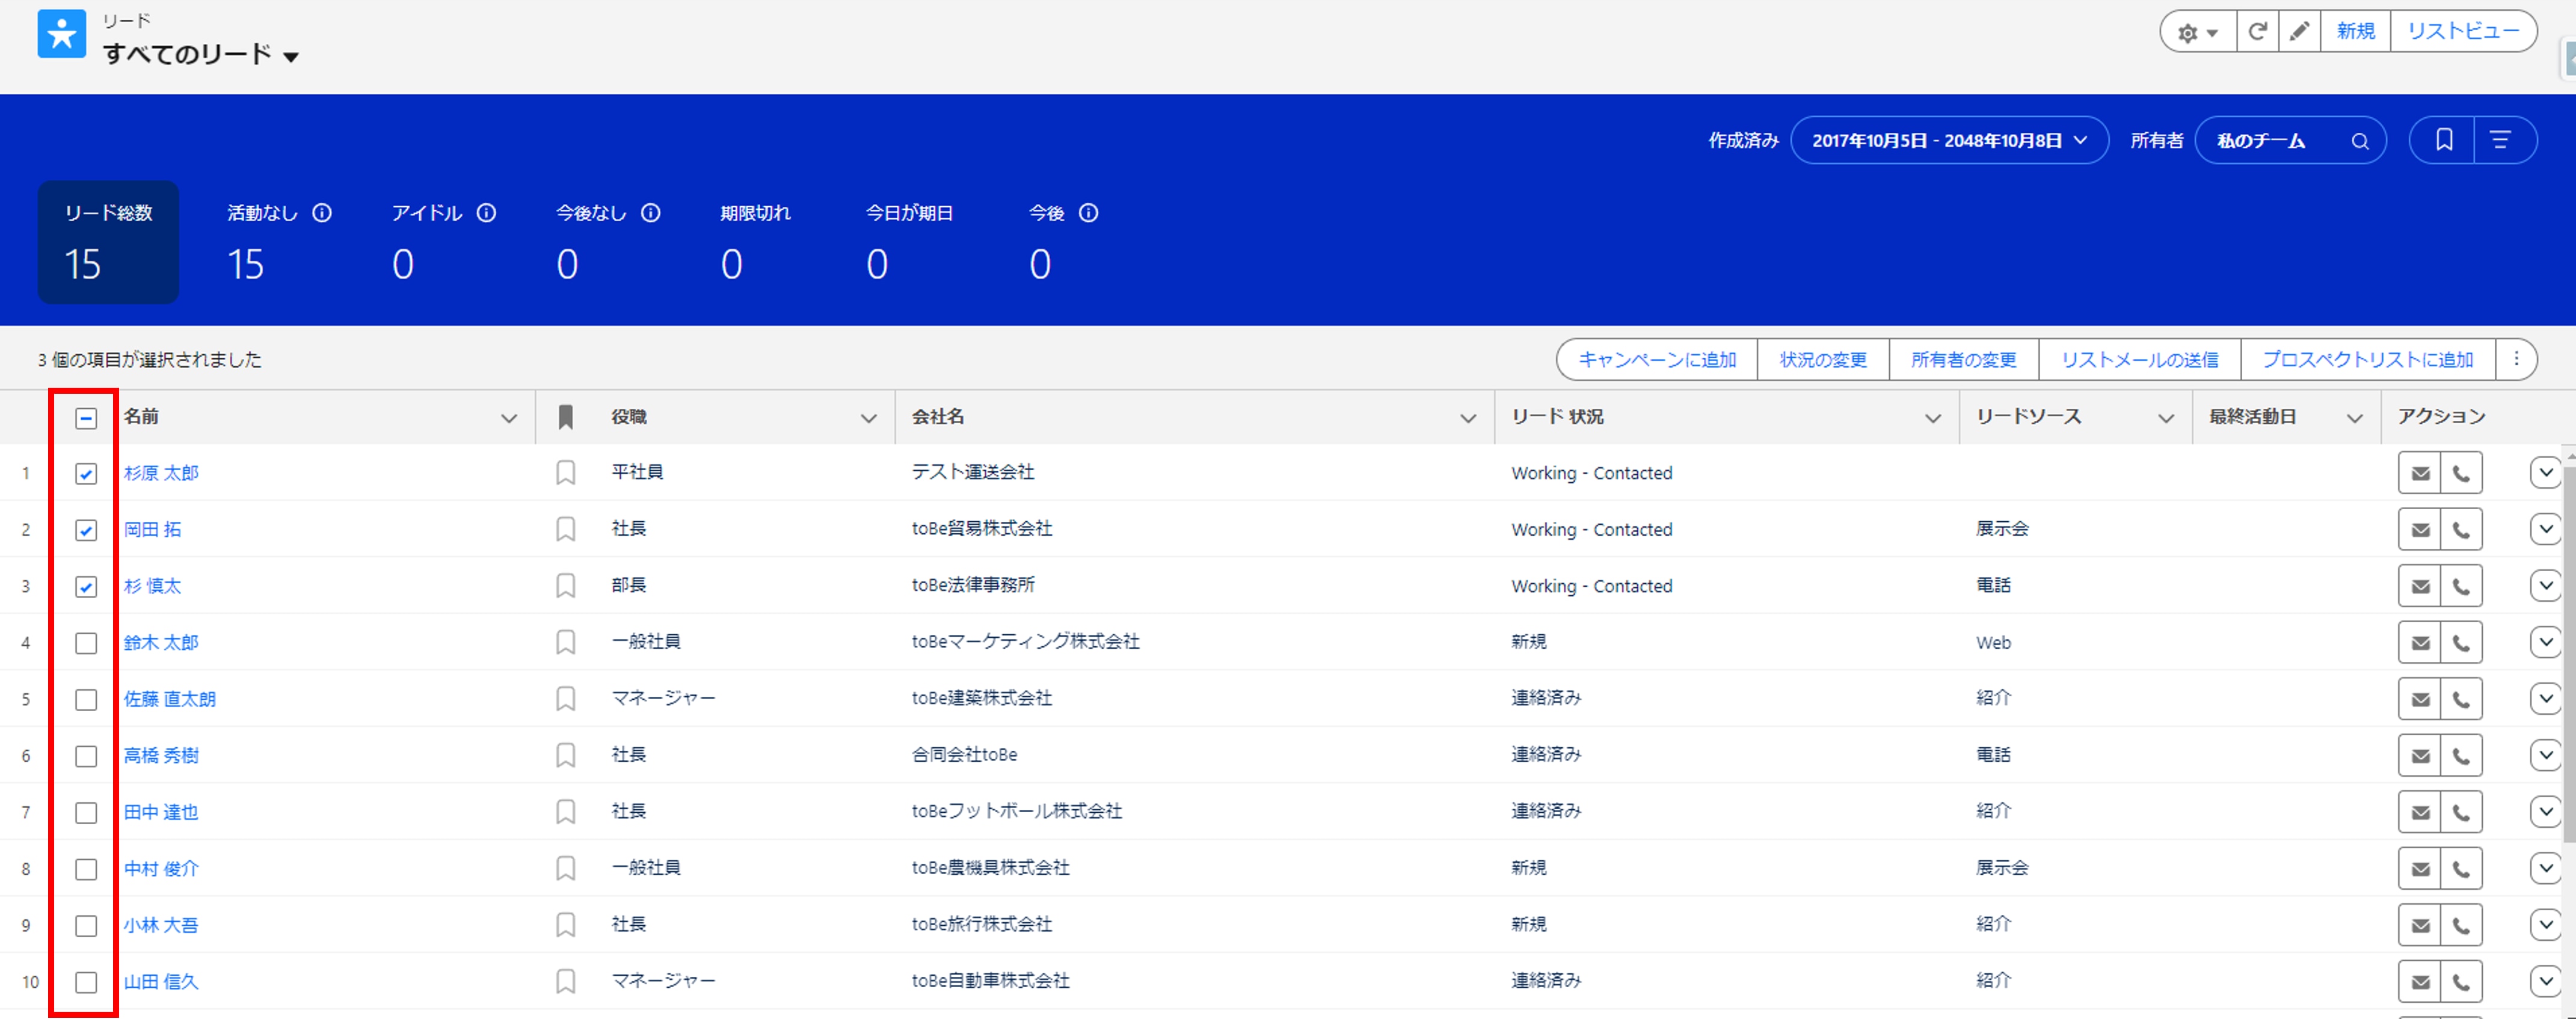The image size is (2576, 1019).
Task: Click email icon for 杉原 太郎 row
Action: (2420, 473)
